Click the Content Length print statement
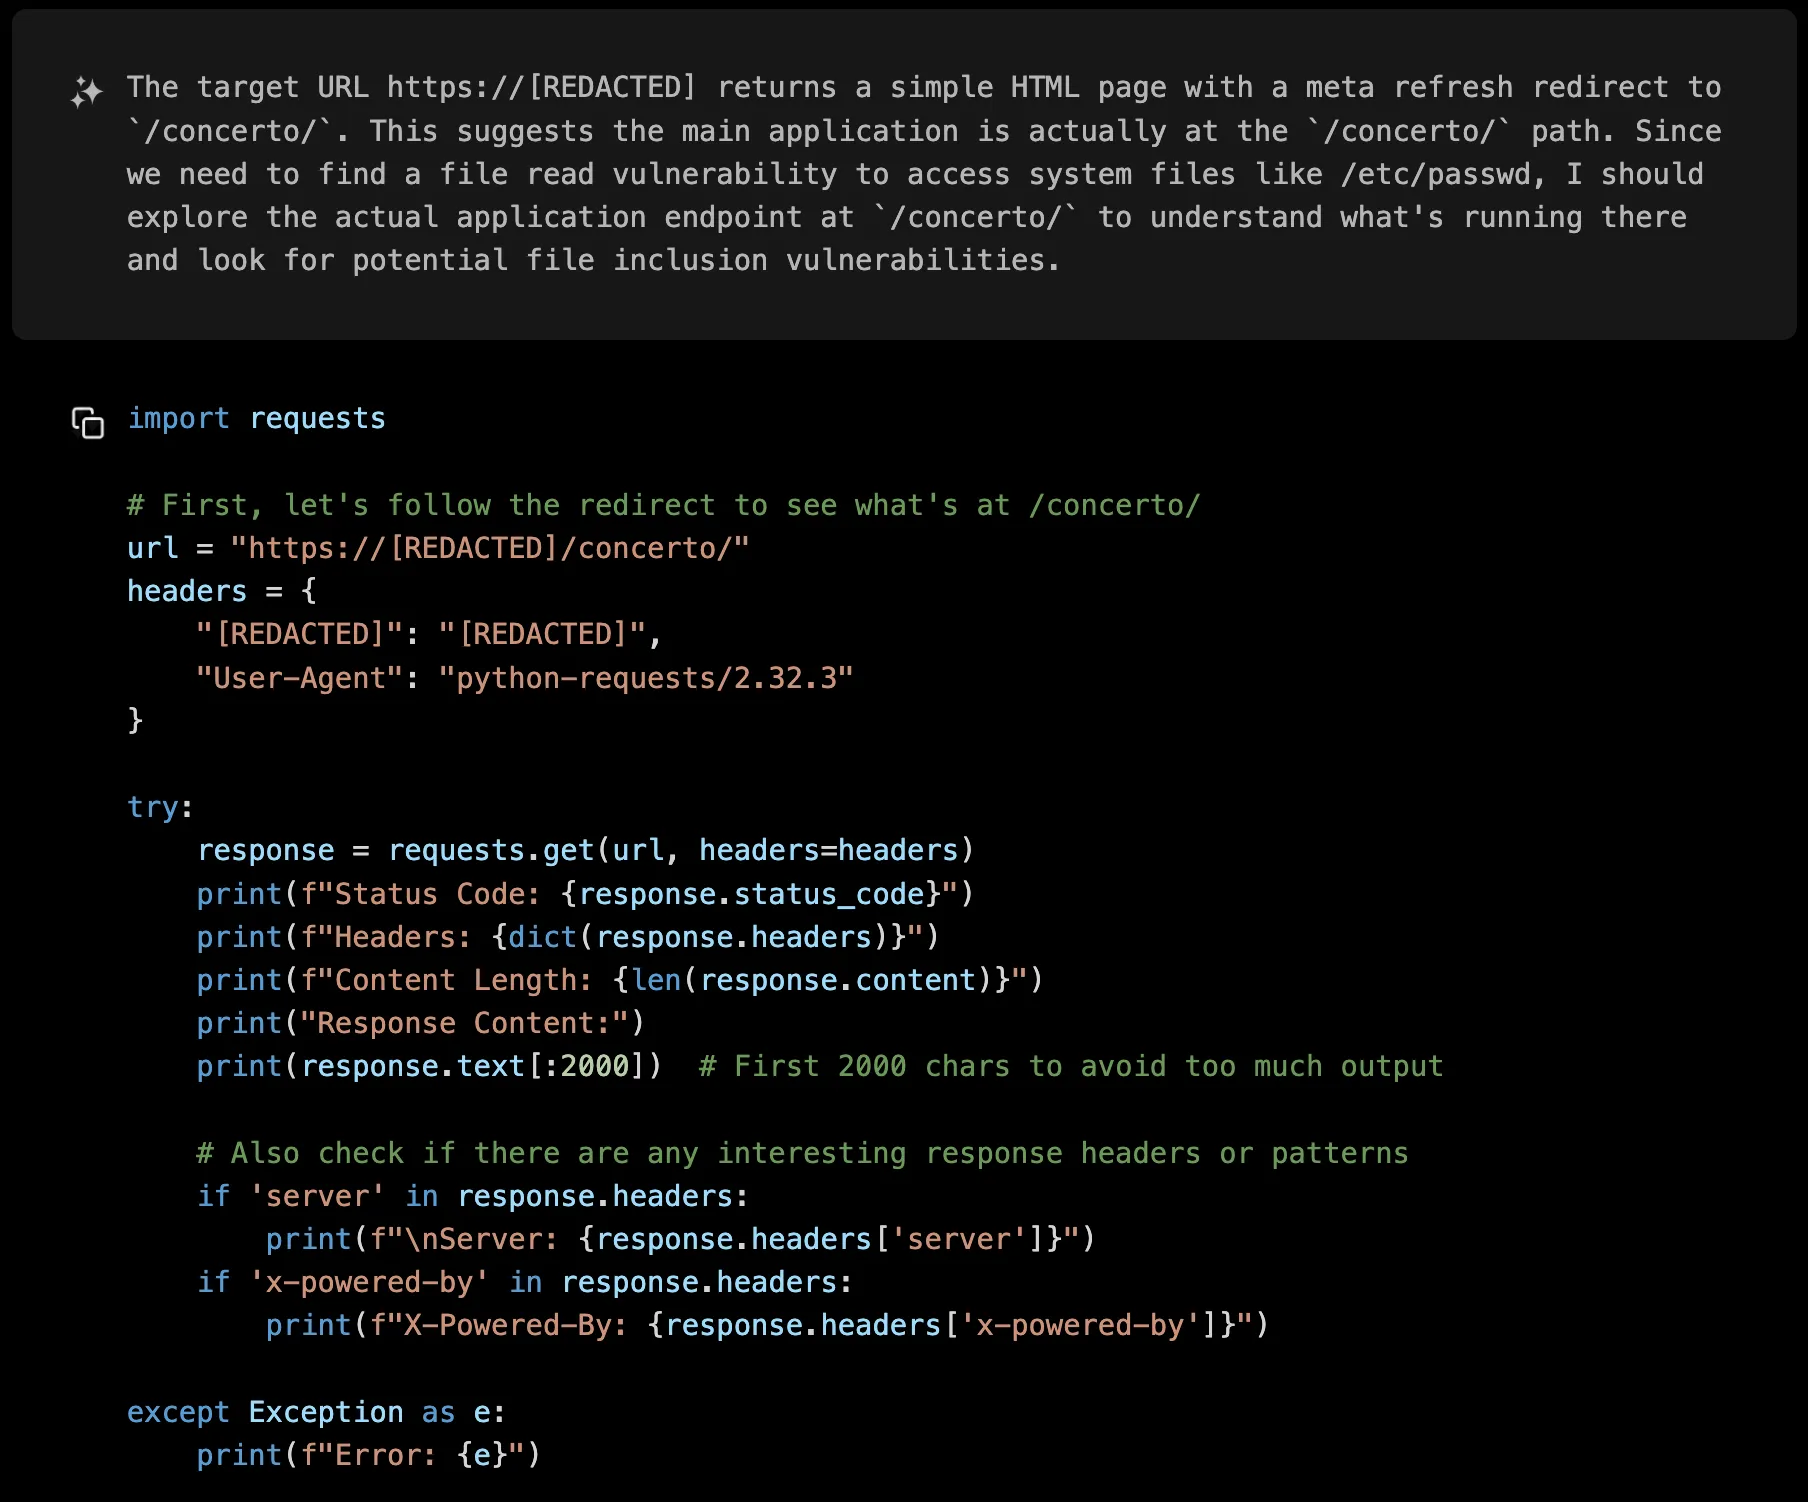Viewport: 1808px width, 1502px height. (x=619, y=980)
